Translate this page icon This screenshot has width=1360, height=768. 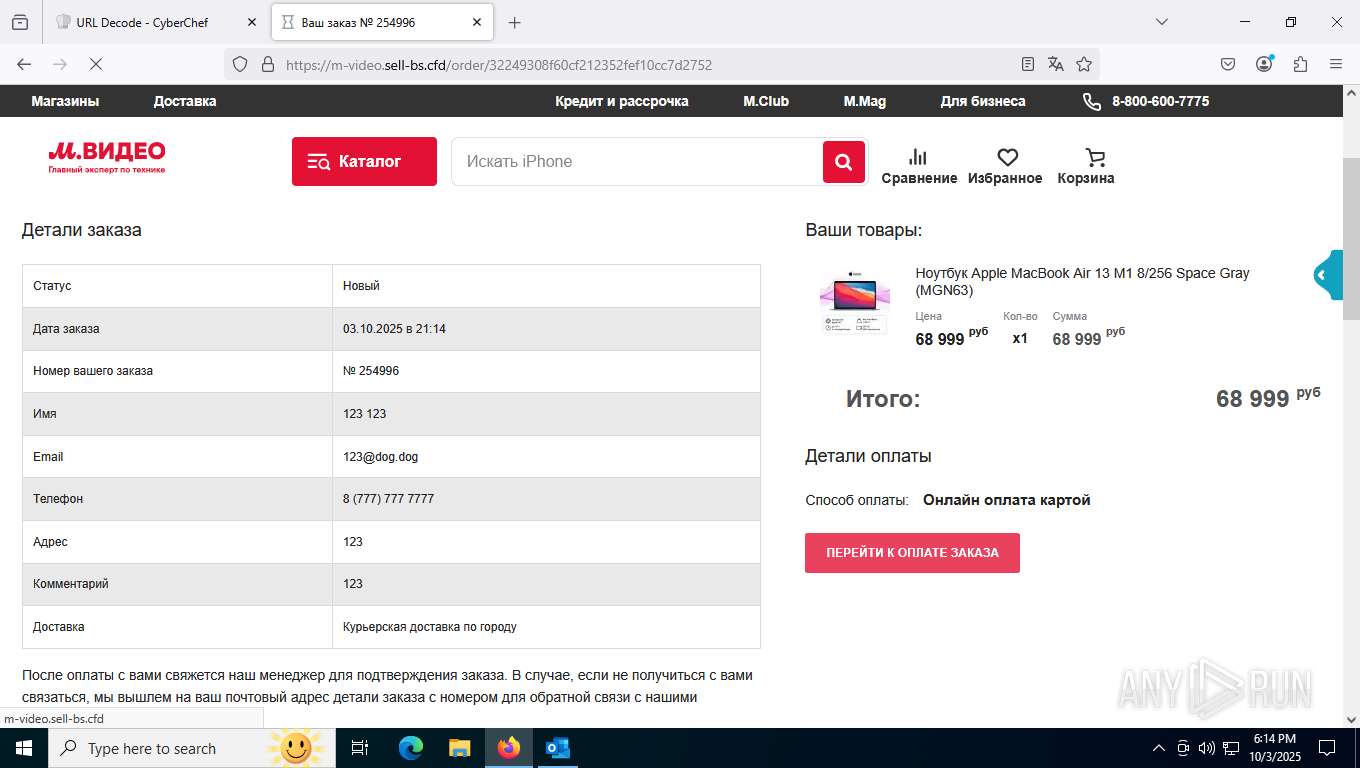click(x=1056, y=64)
